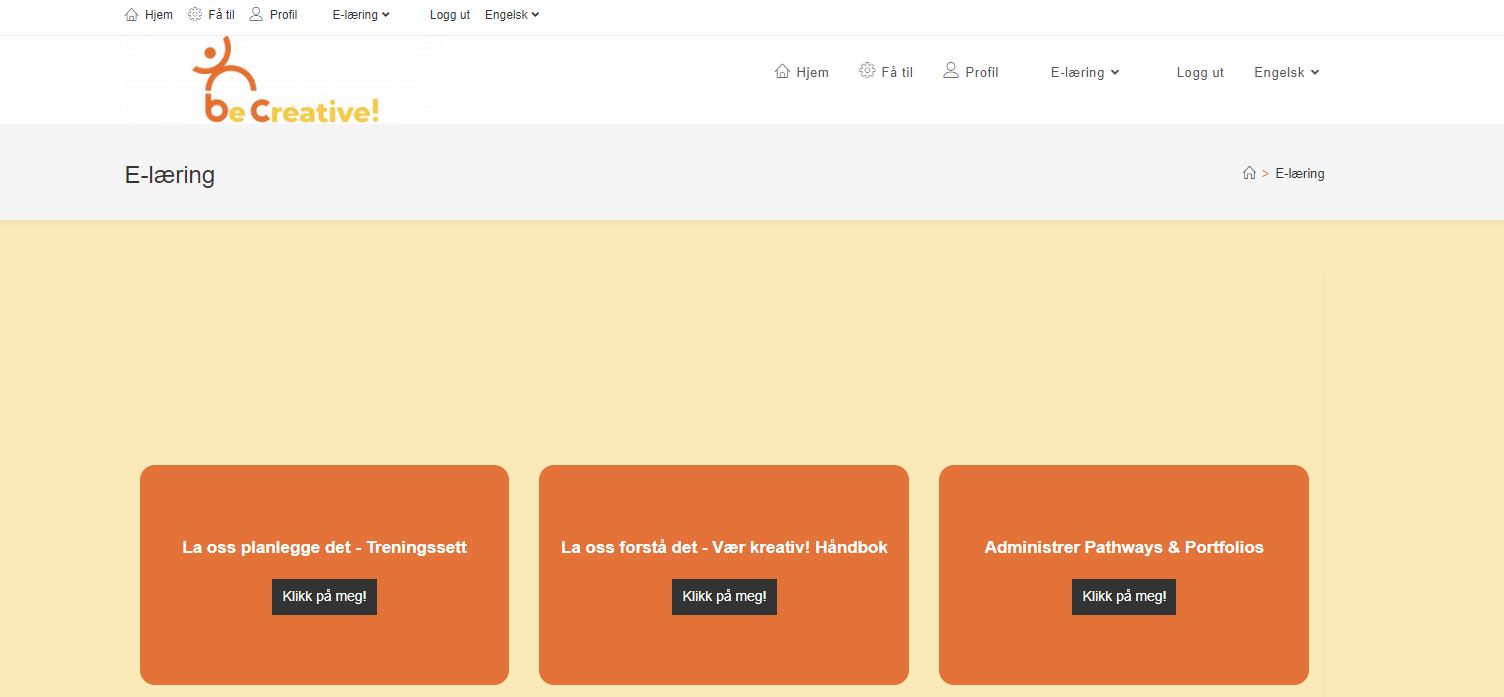Click Logg ut in the main navigation
This screenshot has height=697, width=1504.
(1200, 72)
